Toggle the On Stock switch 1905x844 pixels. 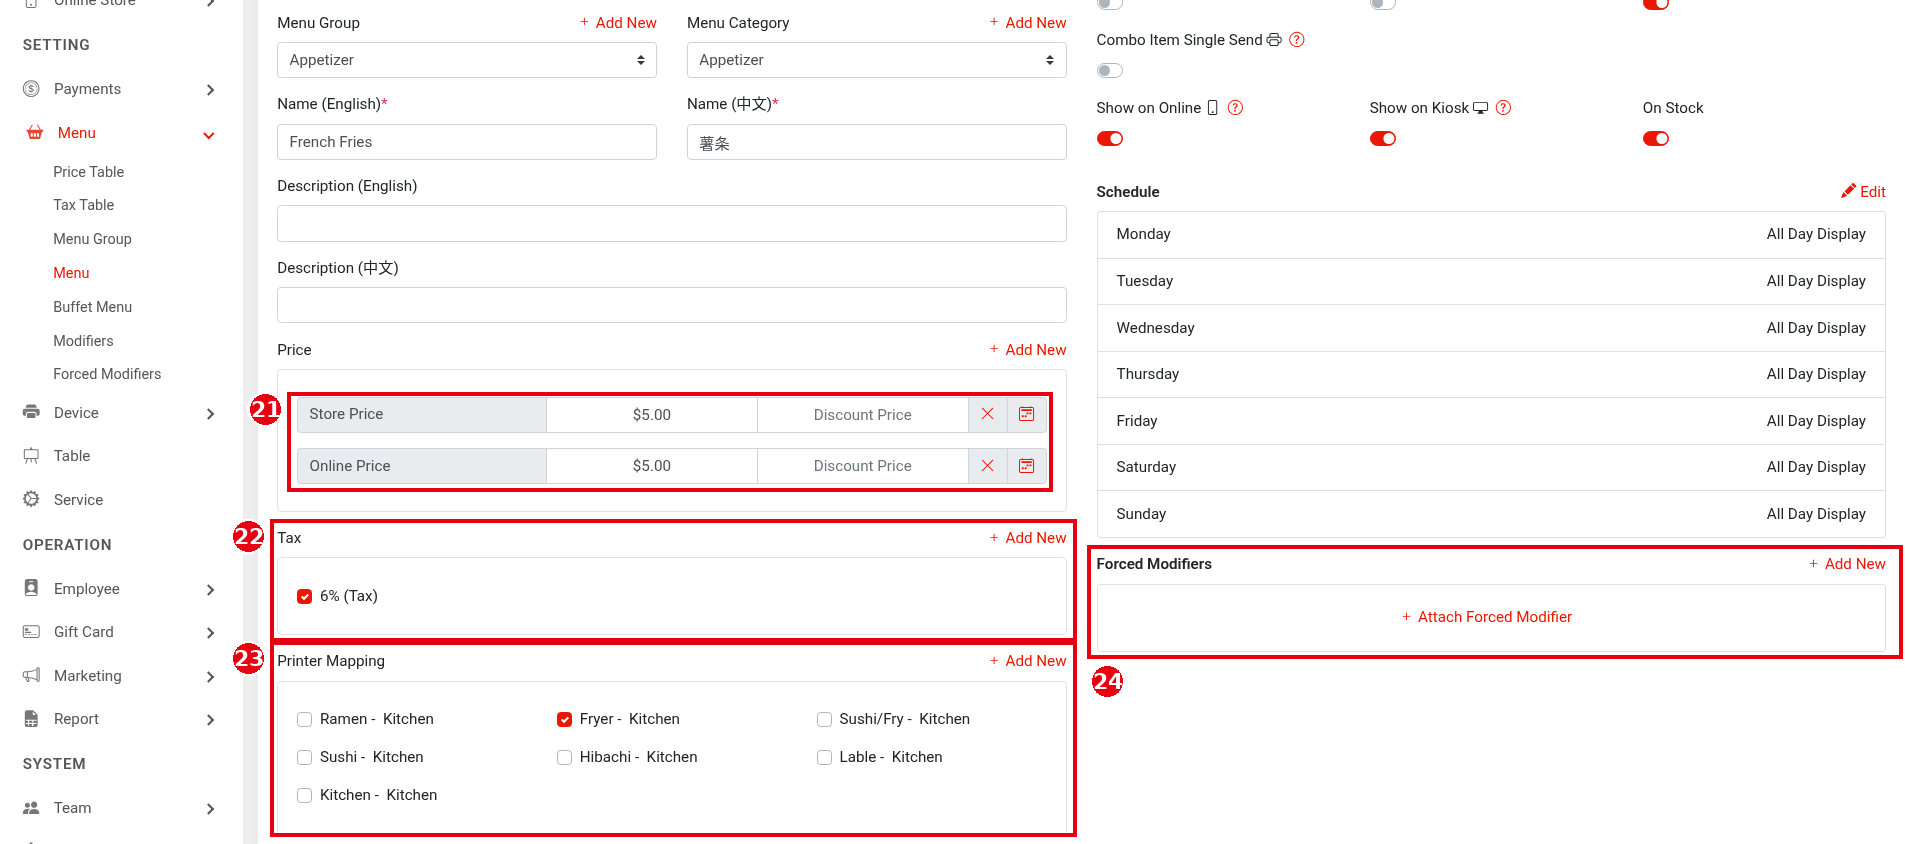pyautogui.click(x=1656, y=139)
